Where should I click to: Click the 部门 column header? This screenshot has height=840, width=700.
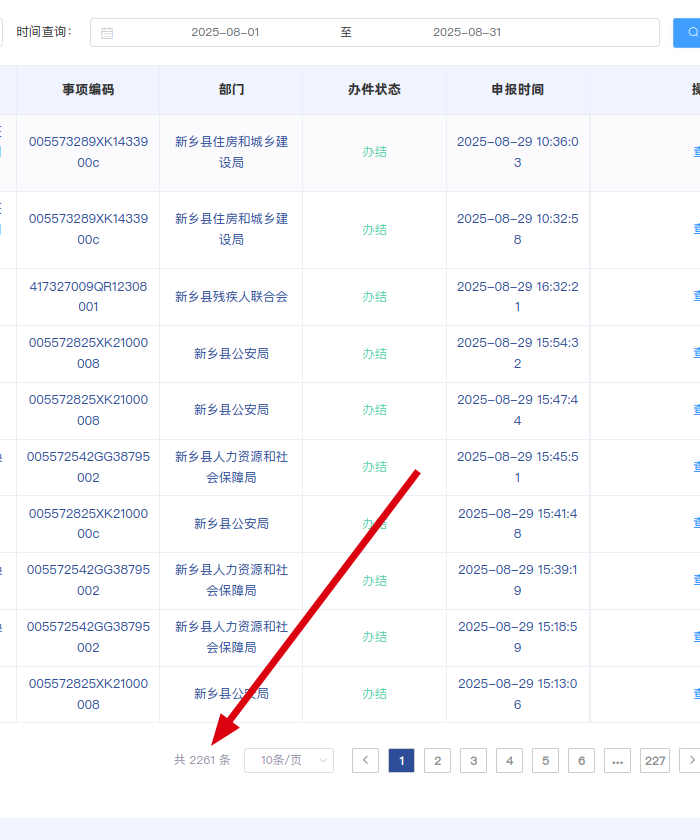[x=231, y=90]
